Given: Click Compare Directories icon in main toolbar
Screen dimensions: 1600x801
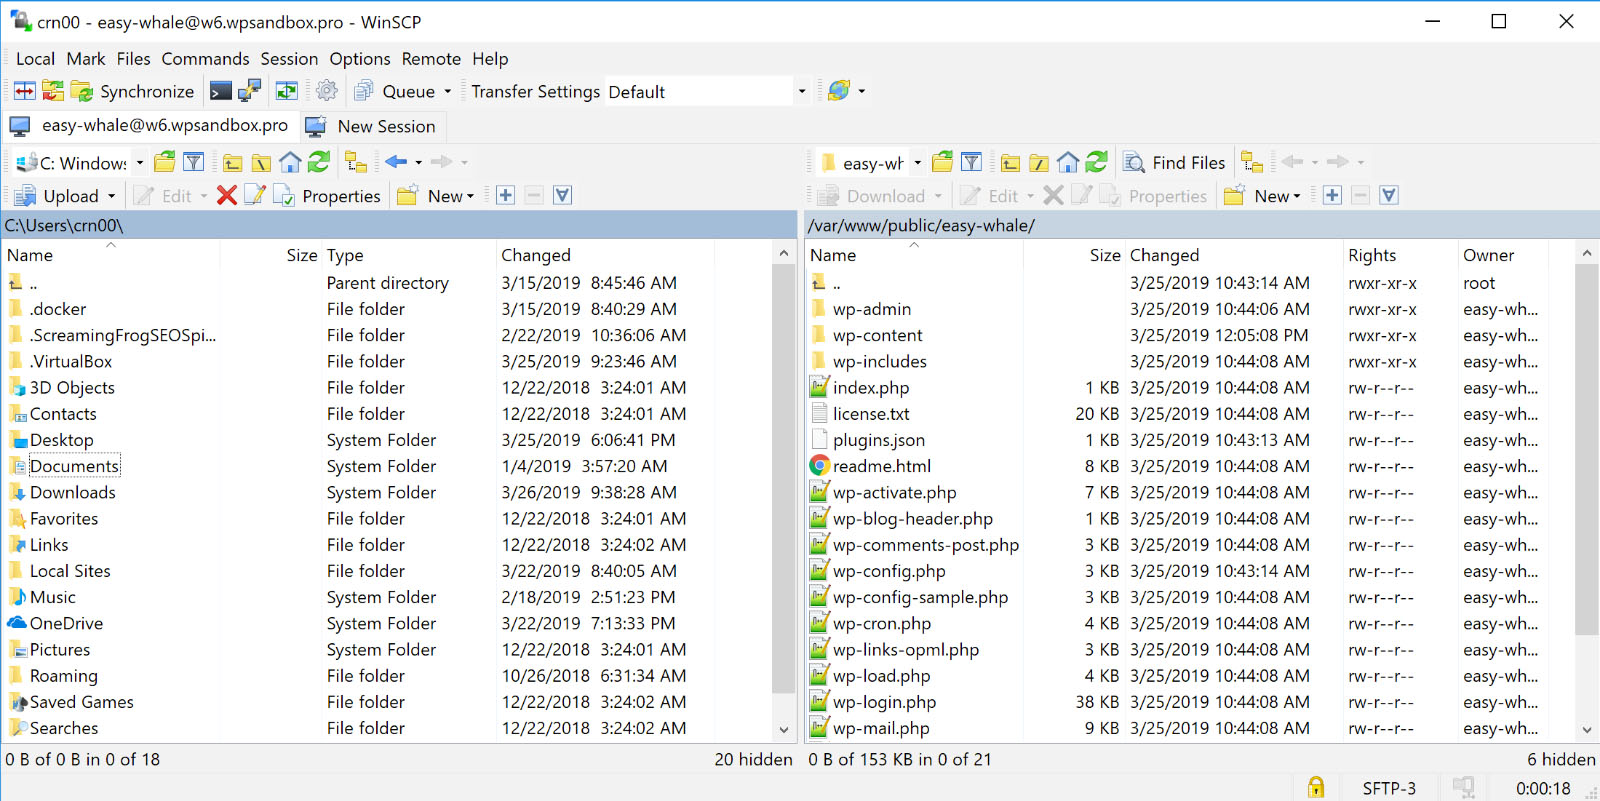Looking at the screenshot, I should (x=25, y=91).
